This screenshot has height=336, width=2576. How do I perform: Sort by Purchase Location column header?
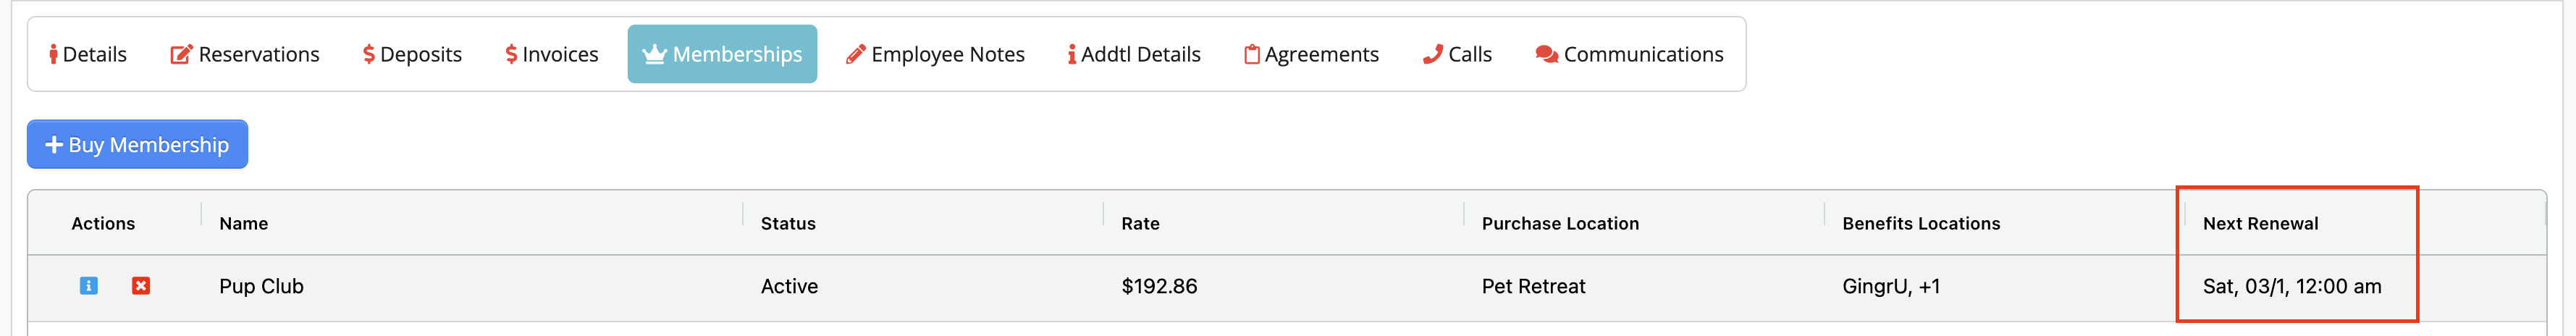(x=1560, y=224)
